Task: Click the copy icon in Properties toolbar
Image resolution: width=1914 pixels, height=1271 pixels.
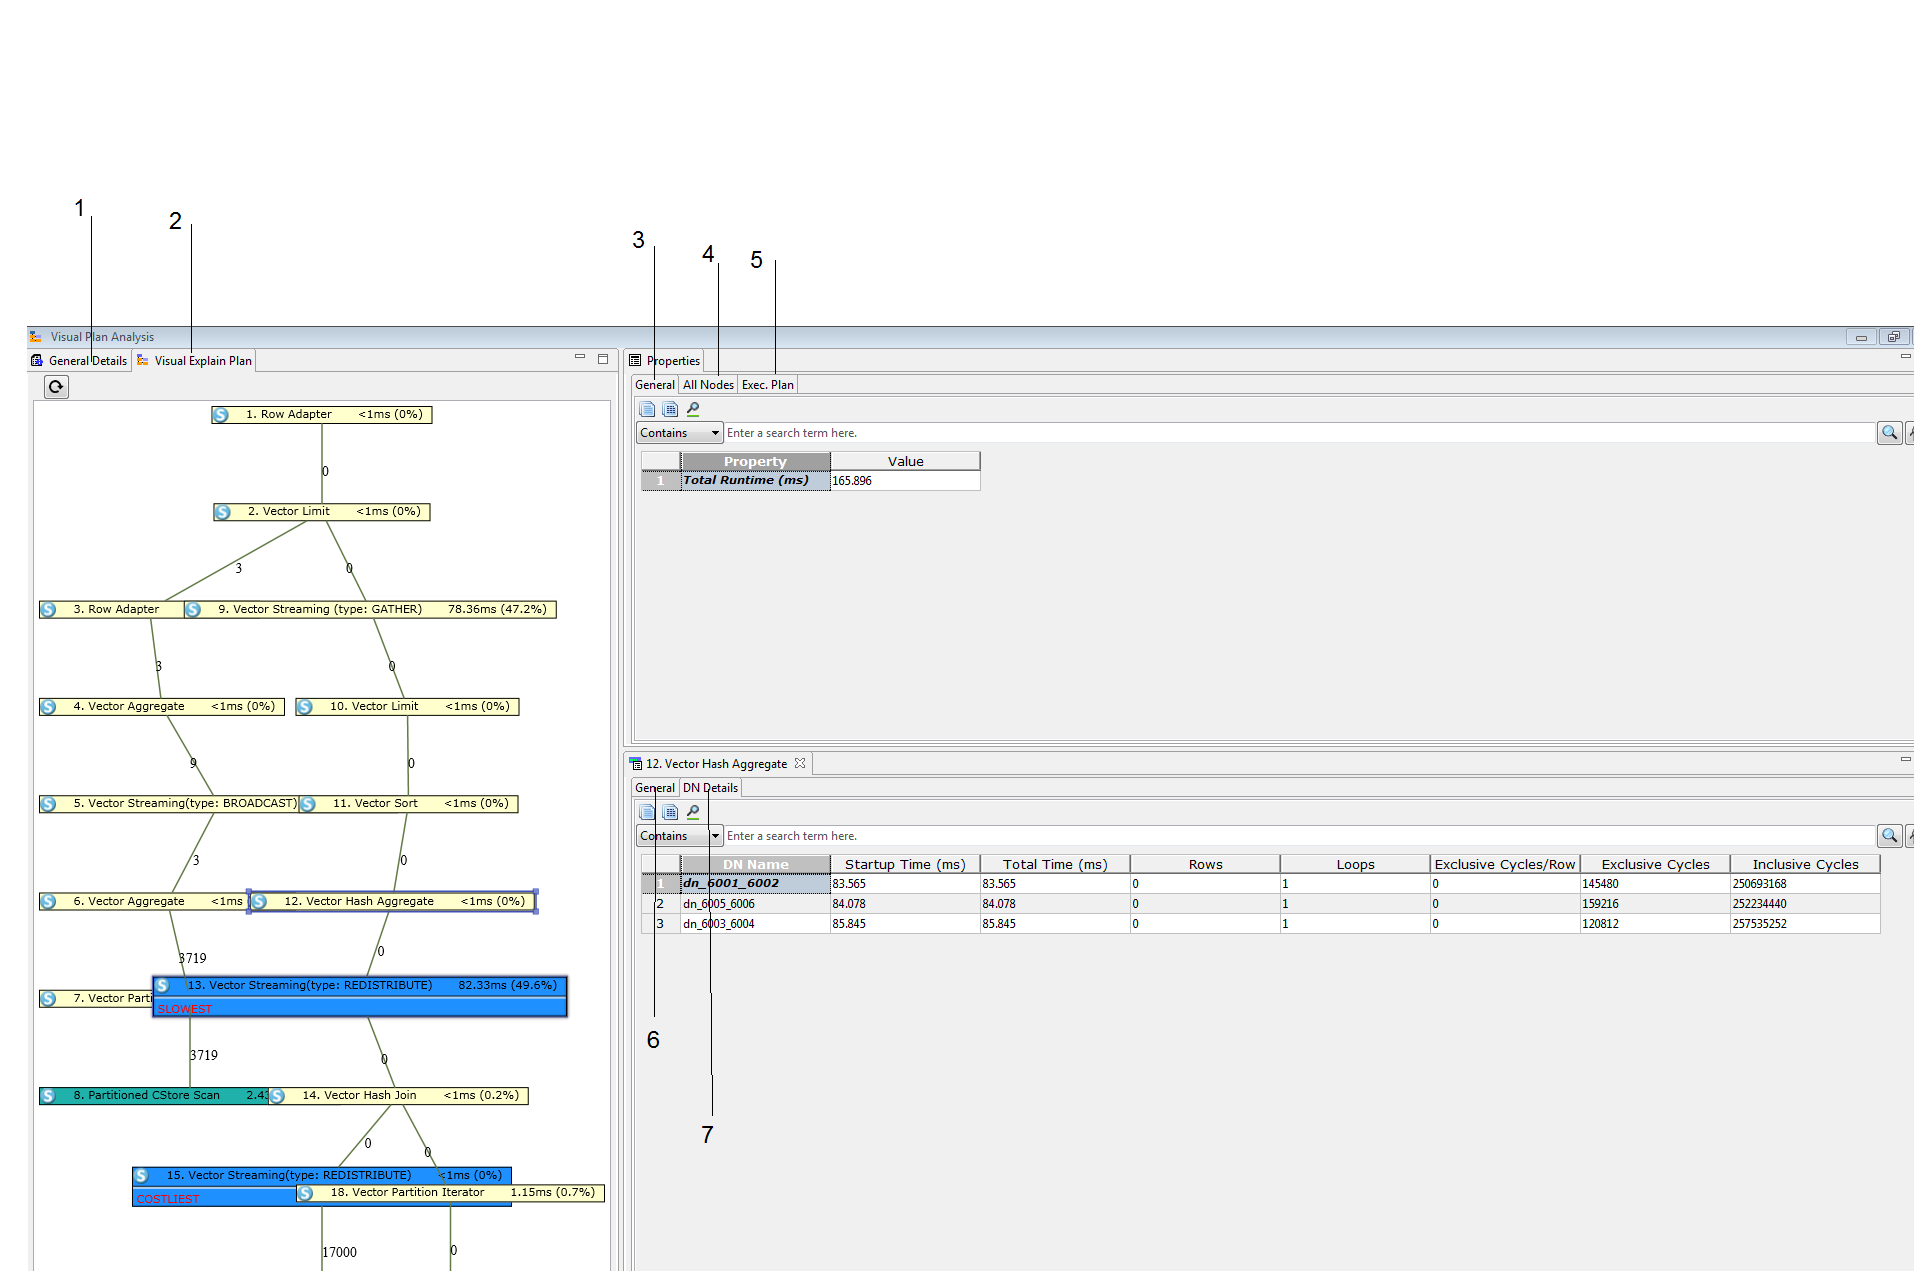Action: [647, 409]
